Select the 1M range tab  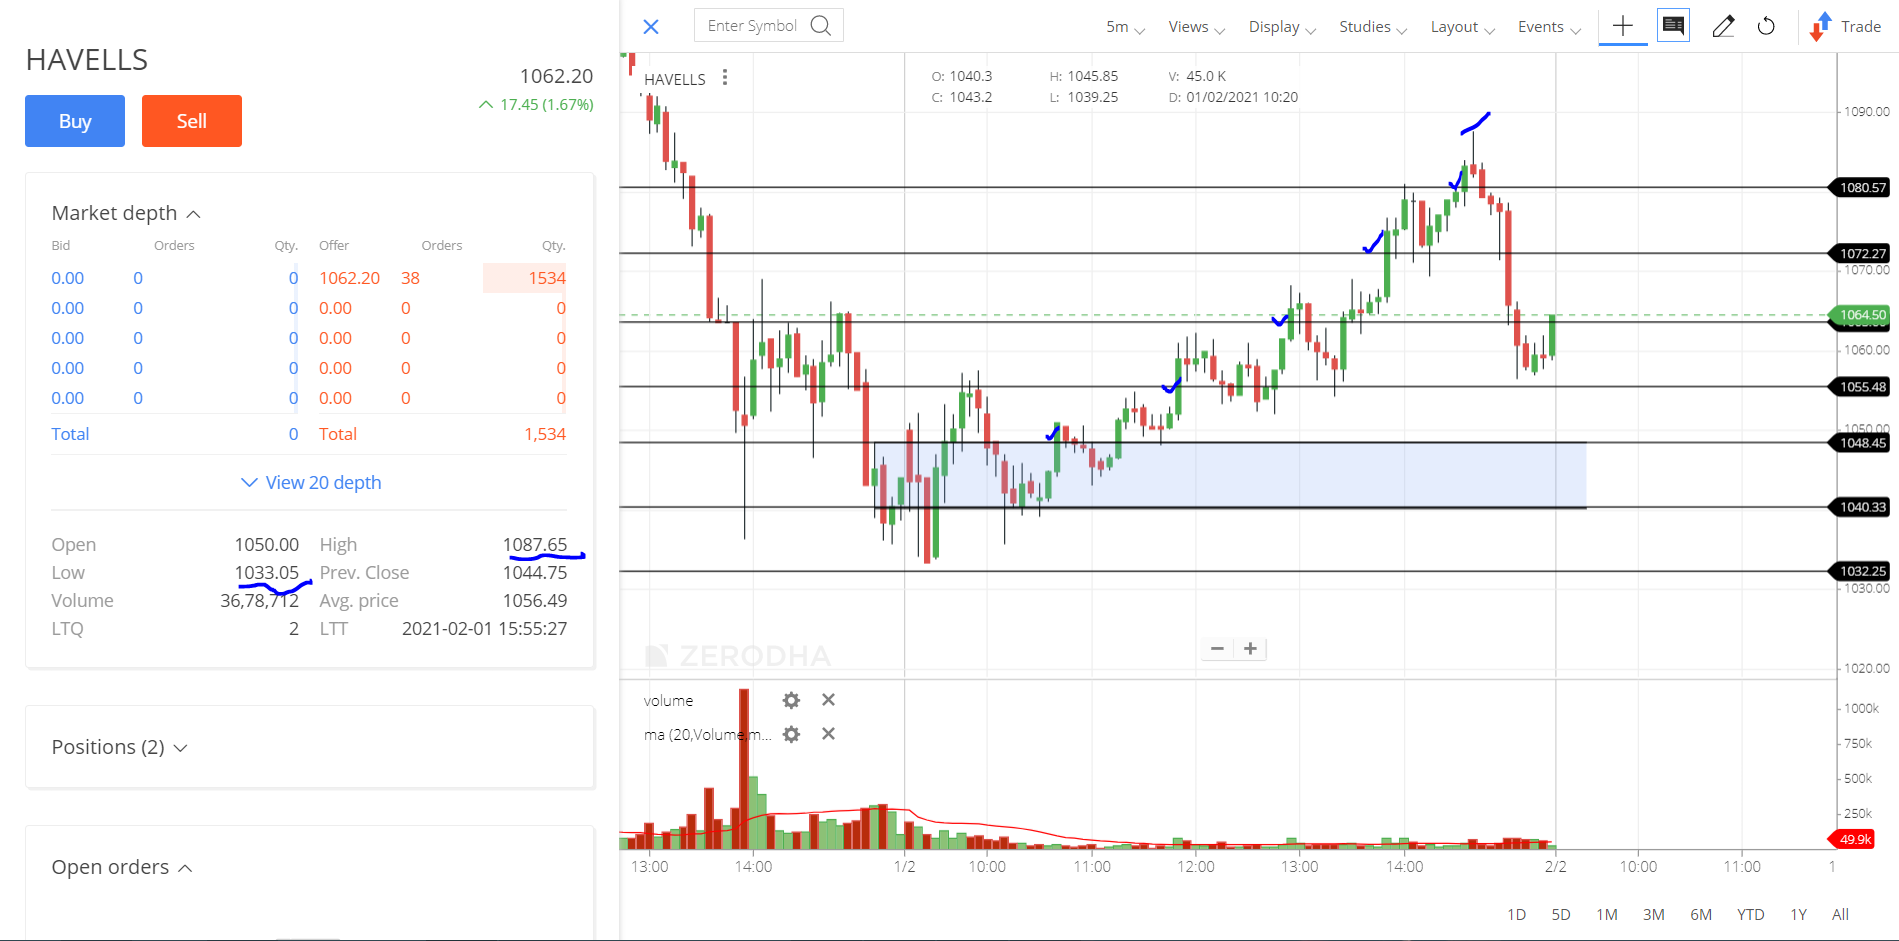[1607, 914]
